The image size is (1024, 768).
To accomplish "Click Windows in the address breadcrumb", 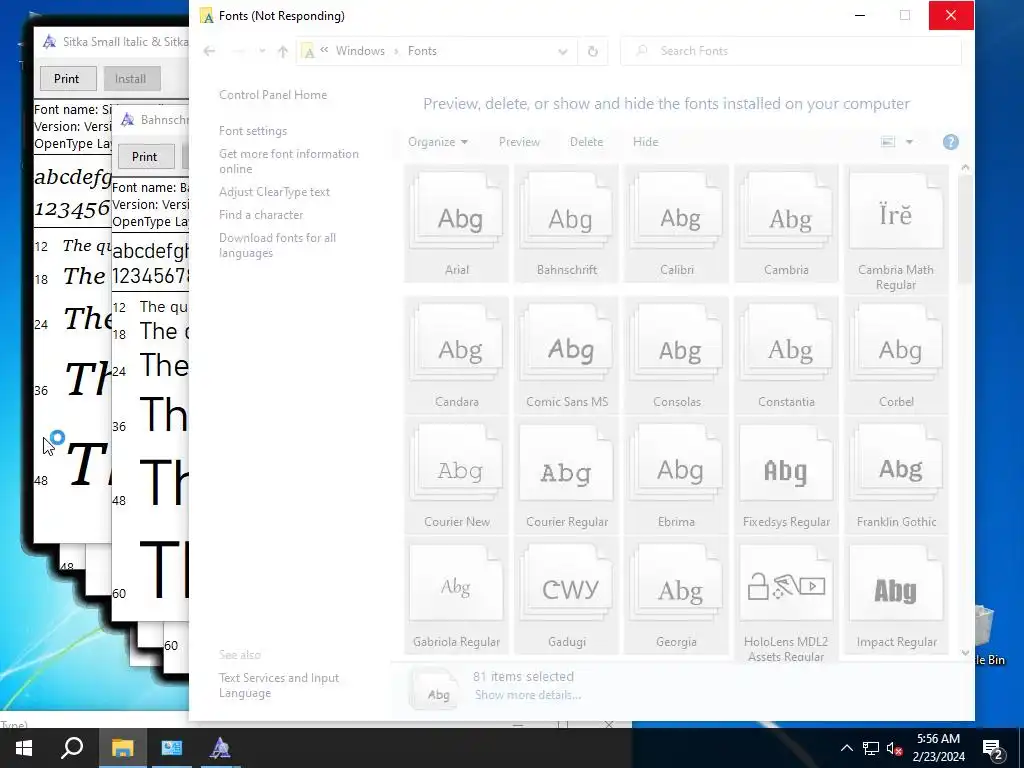I will point(360,51).
